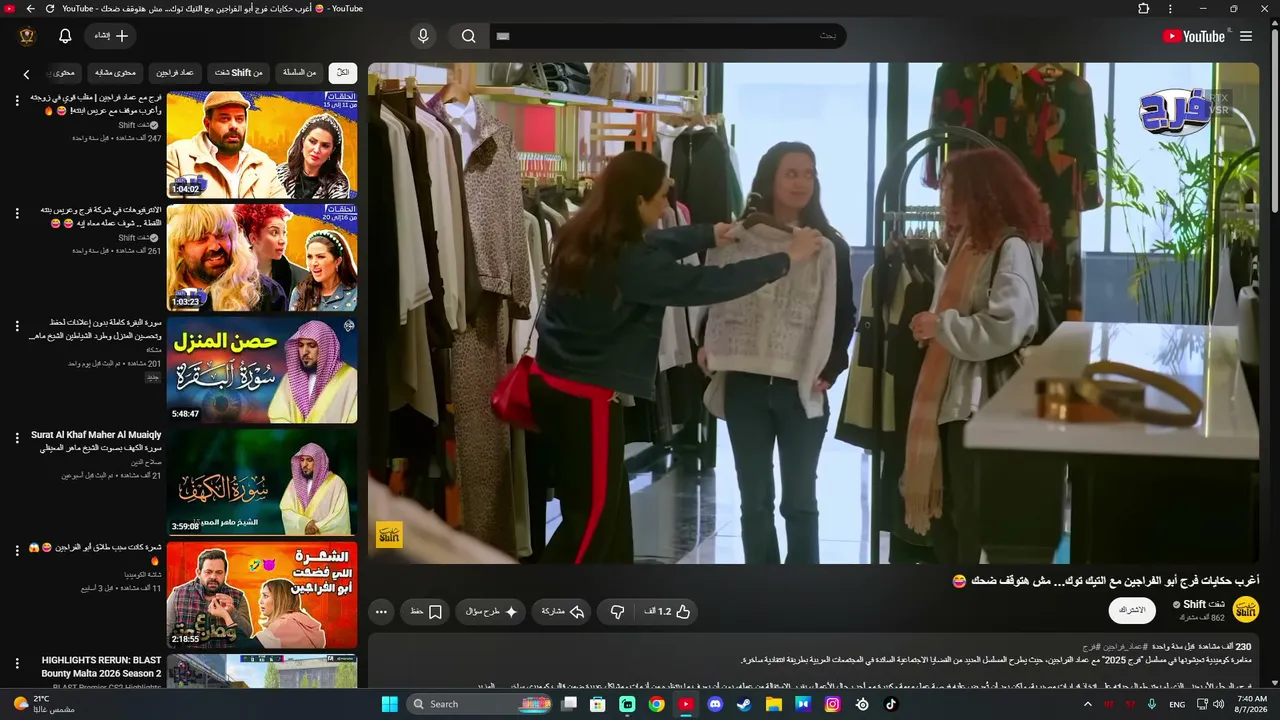Screen dimensions: 1280x720
Task: Select the الكل (All) filter chip
Action: pos(343,73)
